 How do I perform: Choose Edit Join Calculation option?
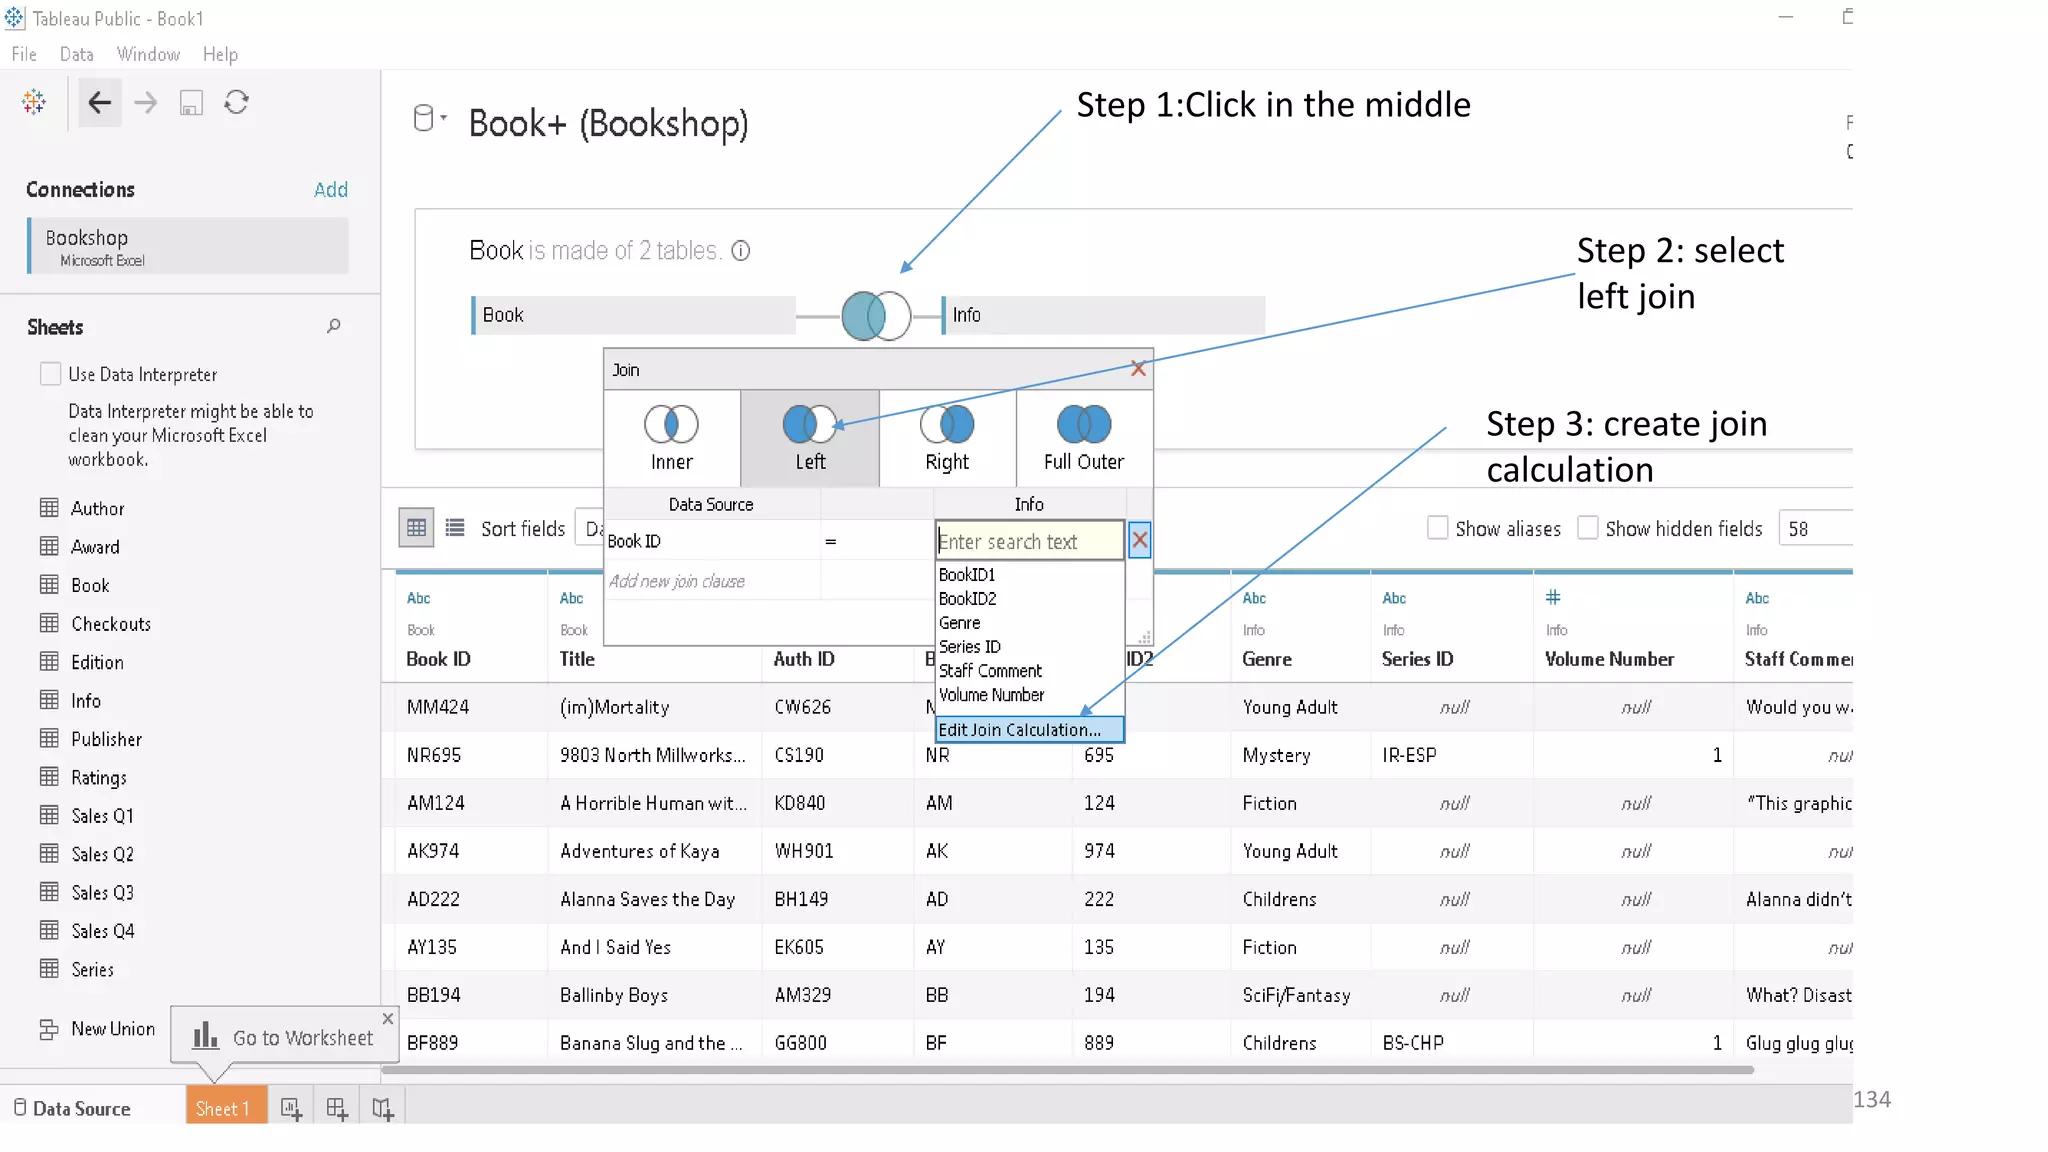[1029, 730]
